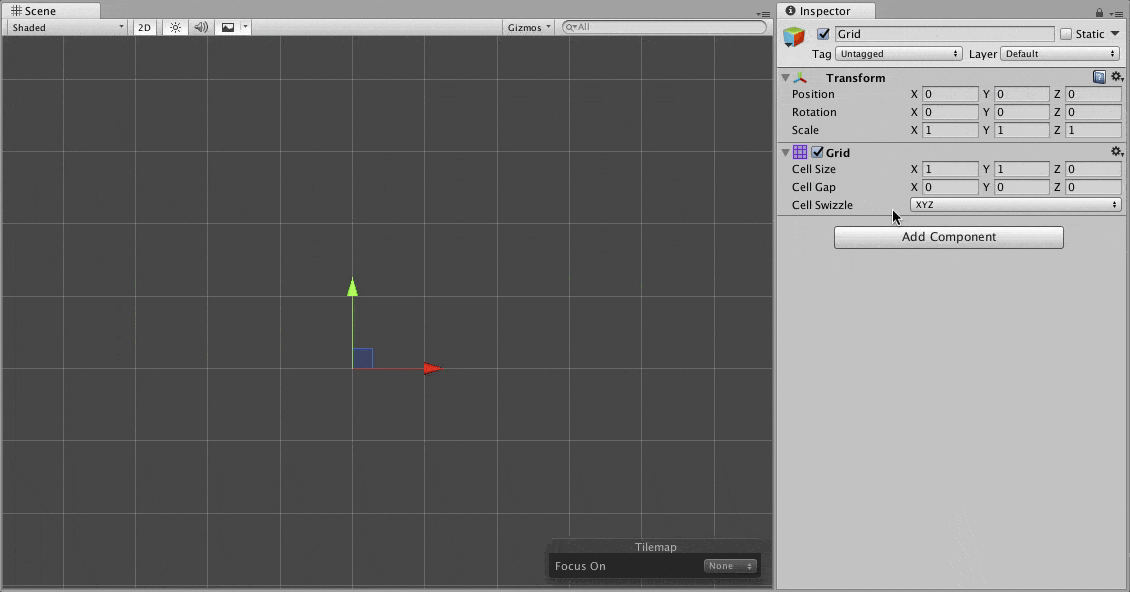Click the Cell Size Y field

click(x=1021, y=169)
